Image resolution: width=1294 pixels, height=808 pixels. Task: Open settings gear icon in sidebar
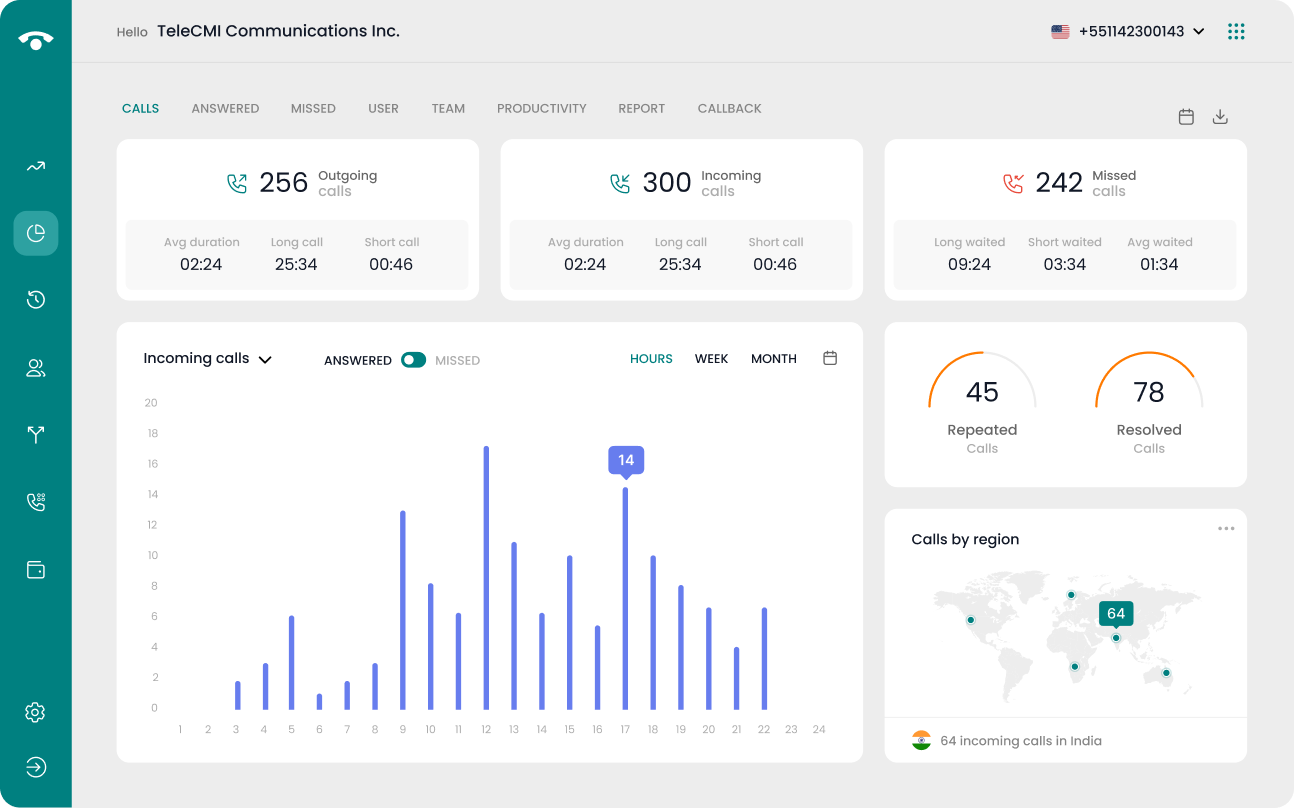[36, 712]
